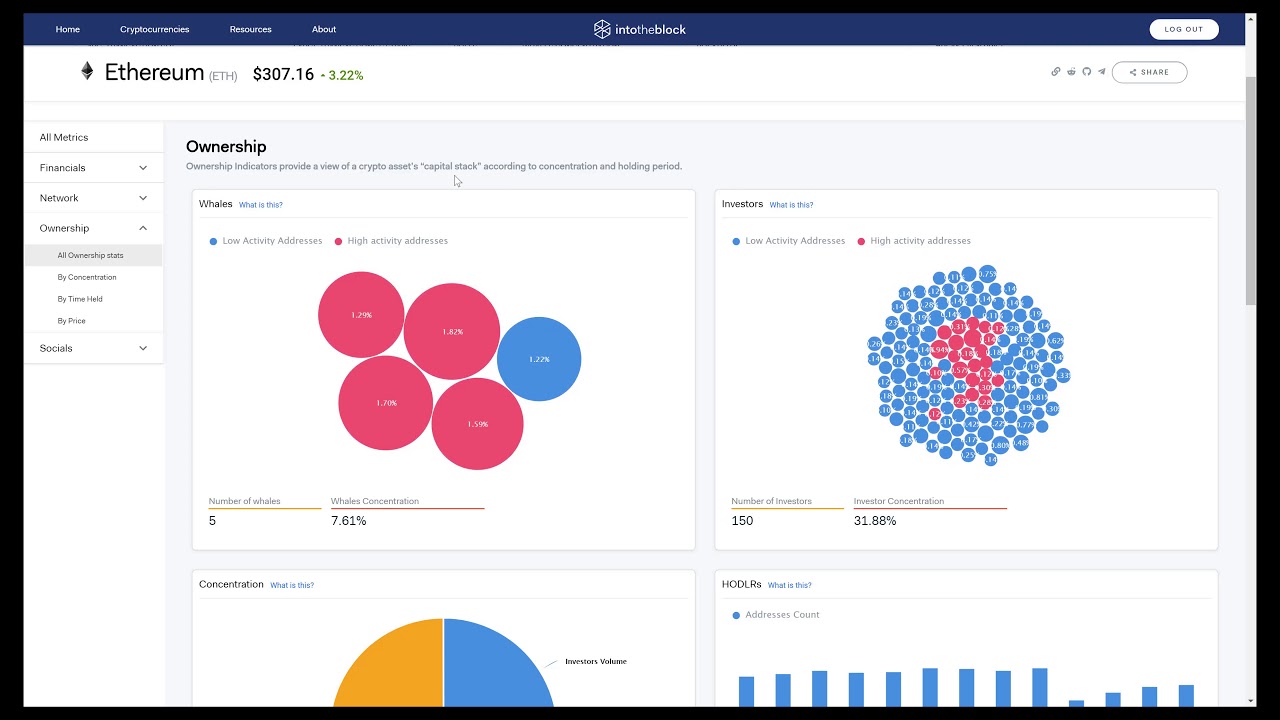Click the Number of Investors value 150
The image size is (1280, 720).
click(x=742, y=521)
